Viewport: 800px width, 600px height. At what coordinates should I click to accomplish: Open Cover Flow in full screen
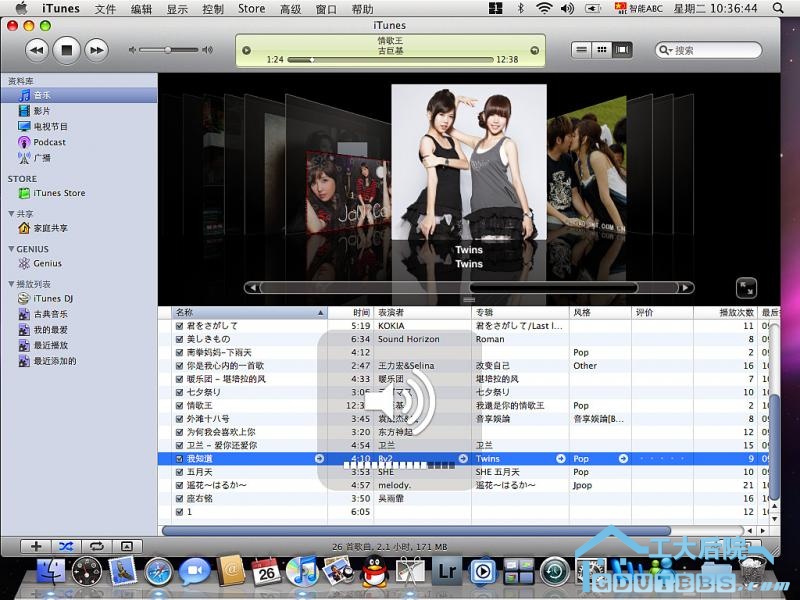(x=745, y=287)
